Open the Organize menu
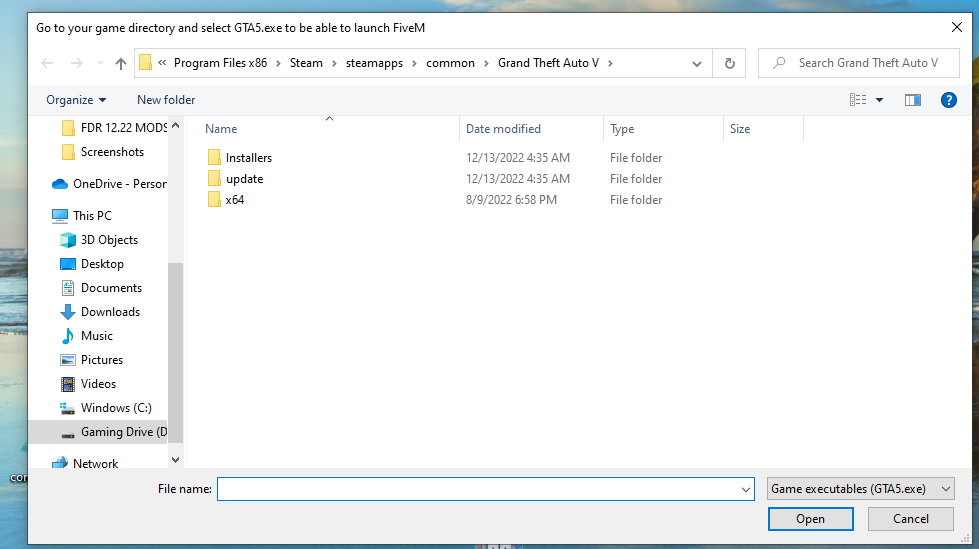 tap(76, 100)
